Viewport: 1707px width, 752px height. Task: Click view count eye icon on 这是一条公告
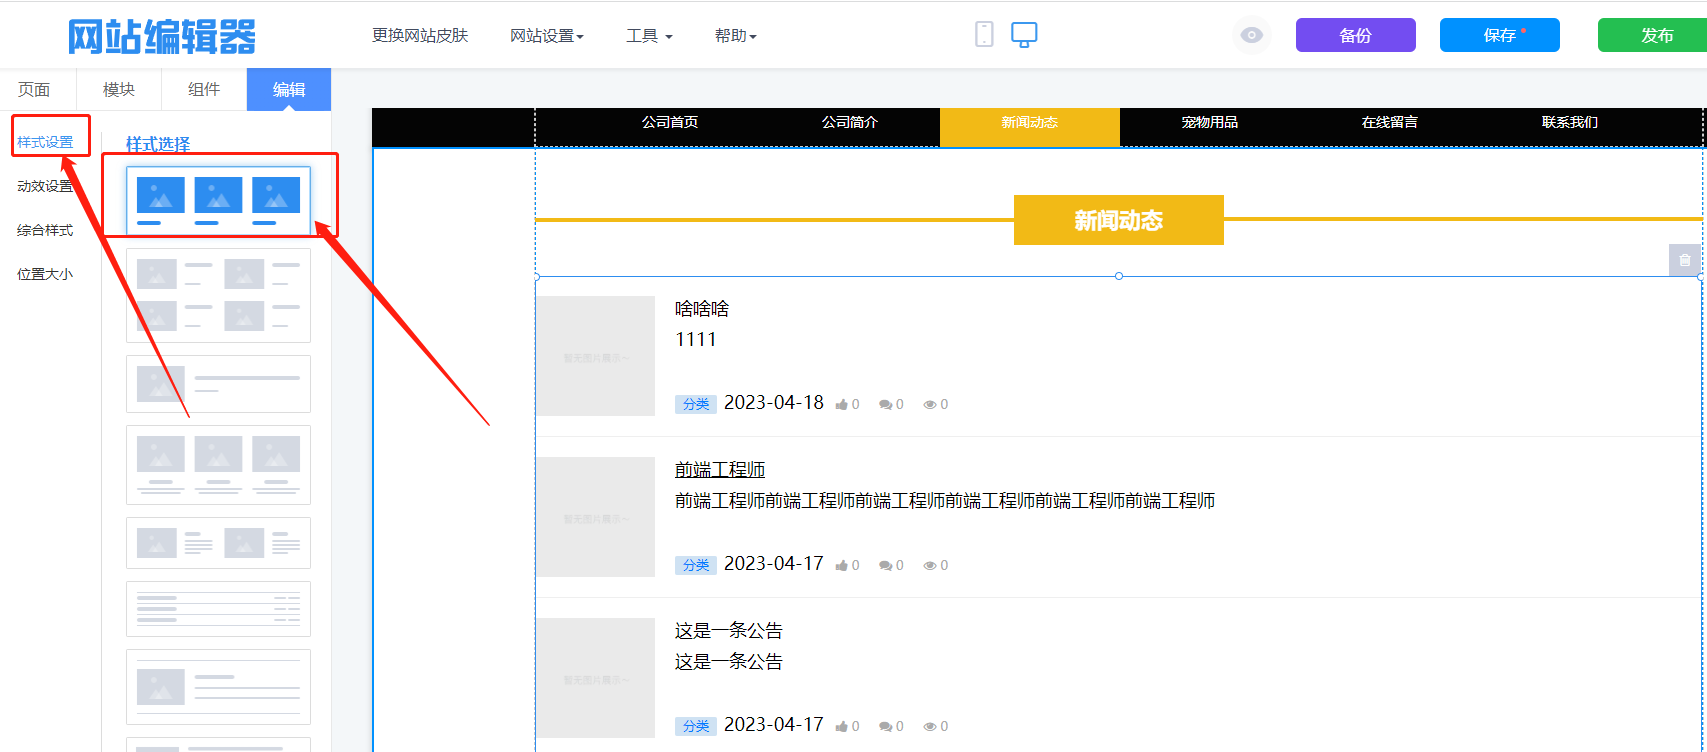pos(930,727)
